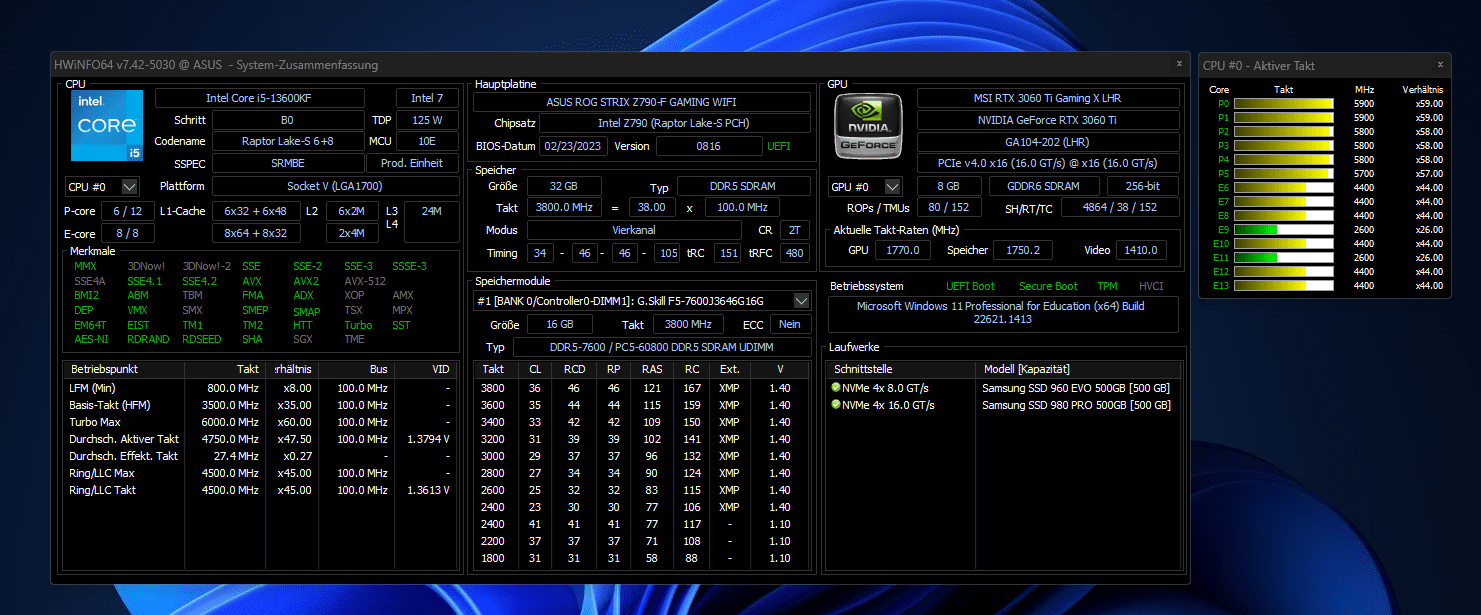
Task: Click the SRMBE SSPEC field
Action: tap(288, 163)
